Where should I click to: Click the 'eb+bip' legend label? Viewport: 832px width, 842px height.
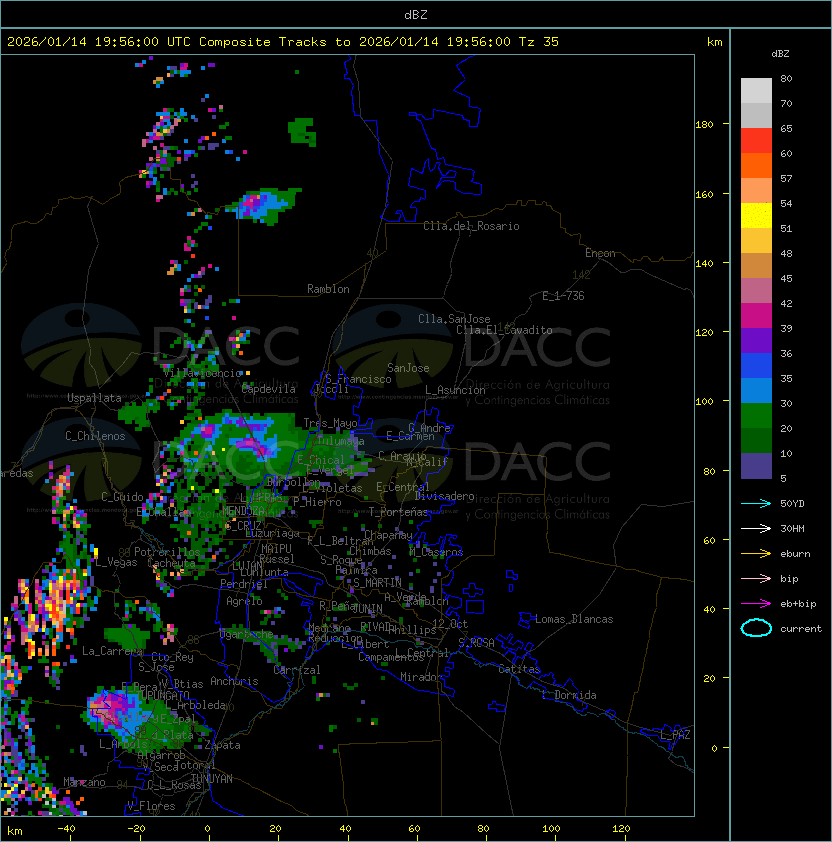(x=798, y=604)
